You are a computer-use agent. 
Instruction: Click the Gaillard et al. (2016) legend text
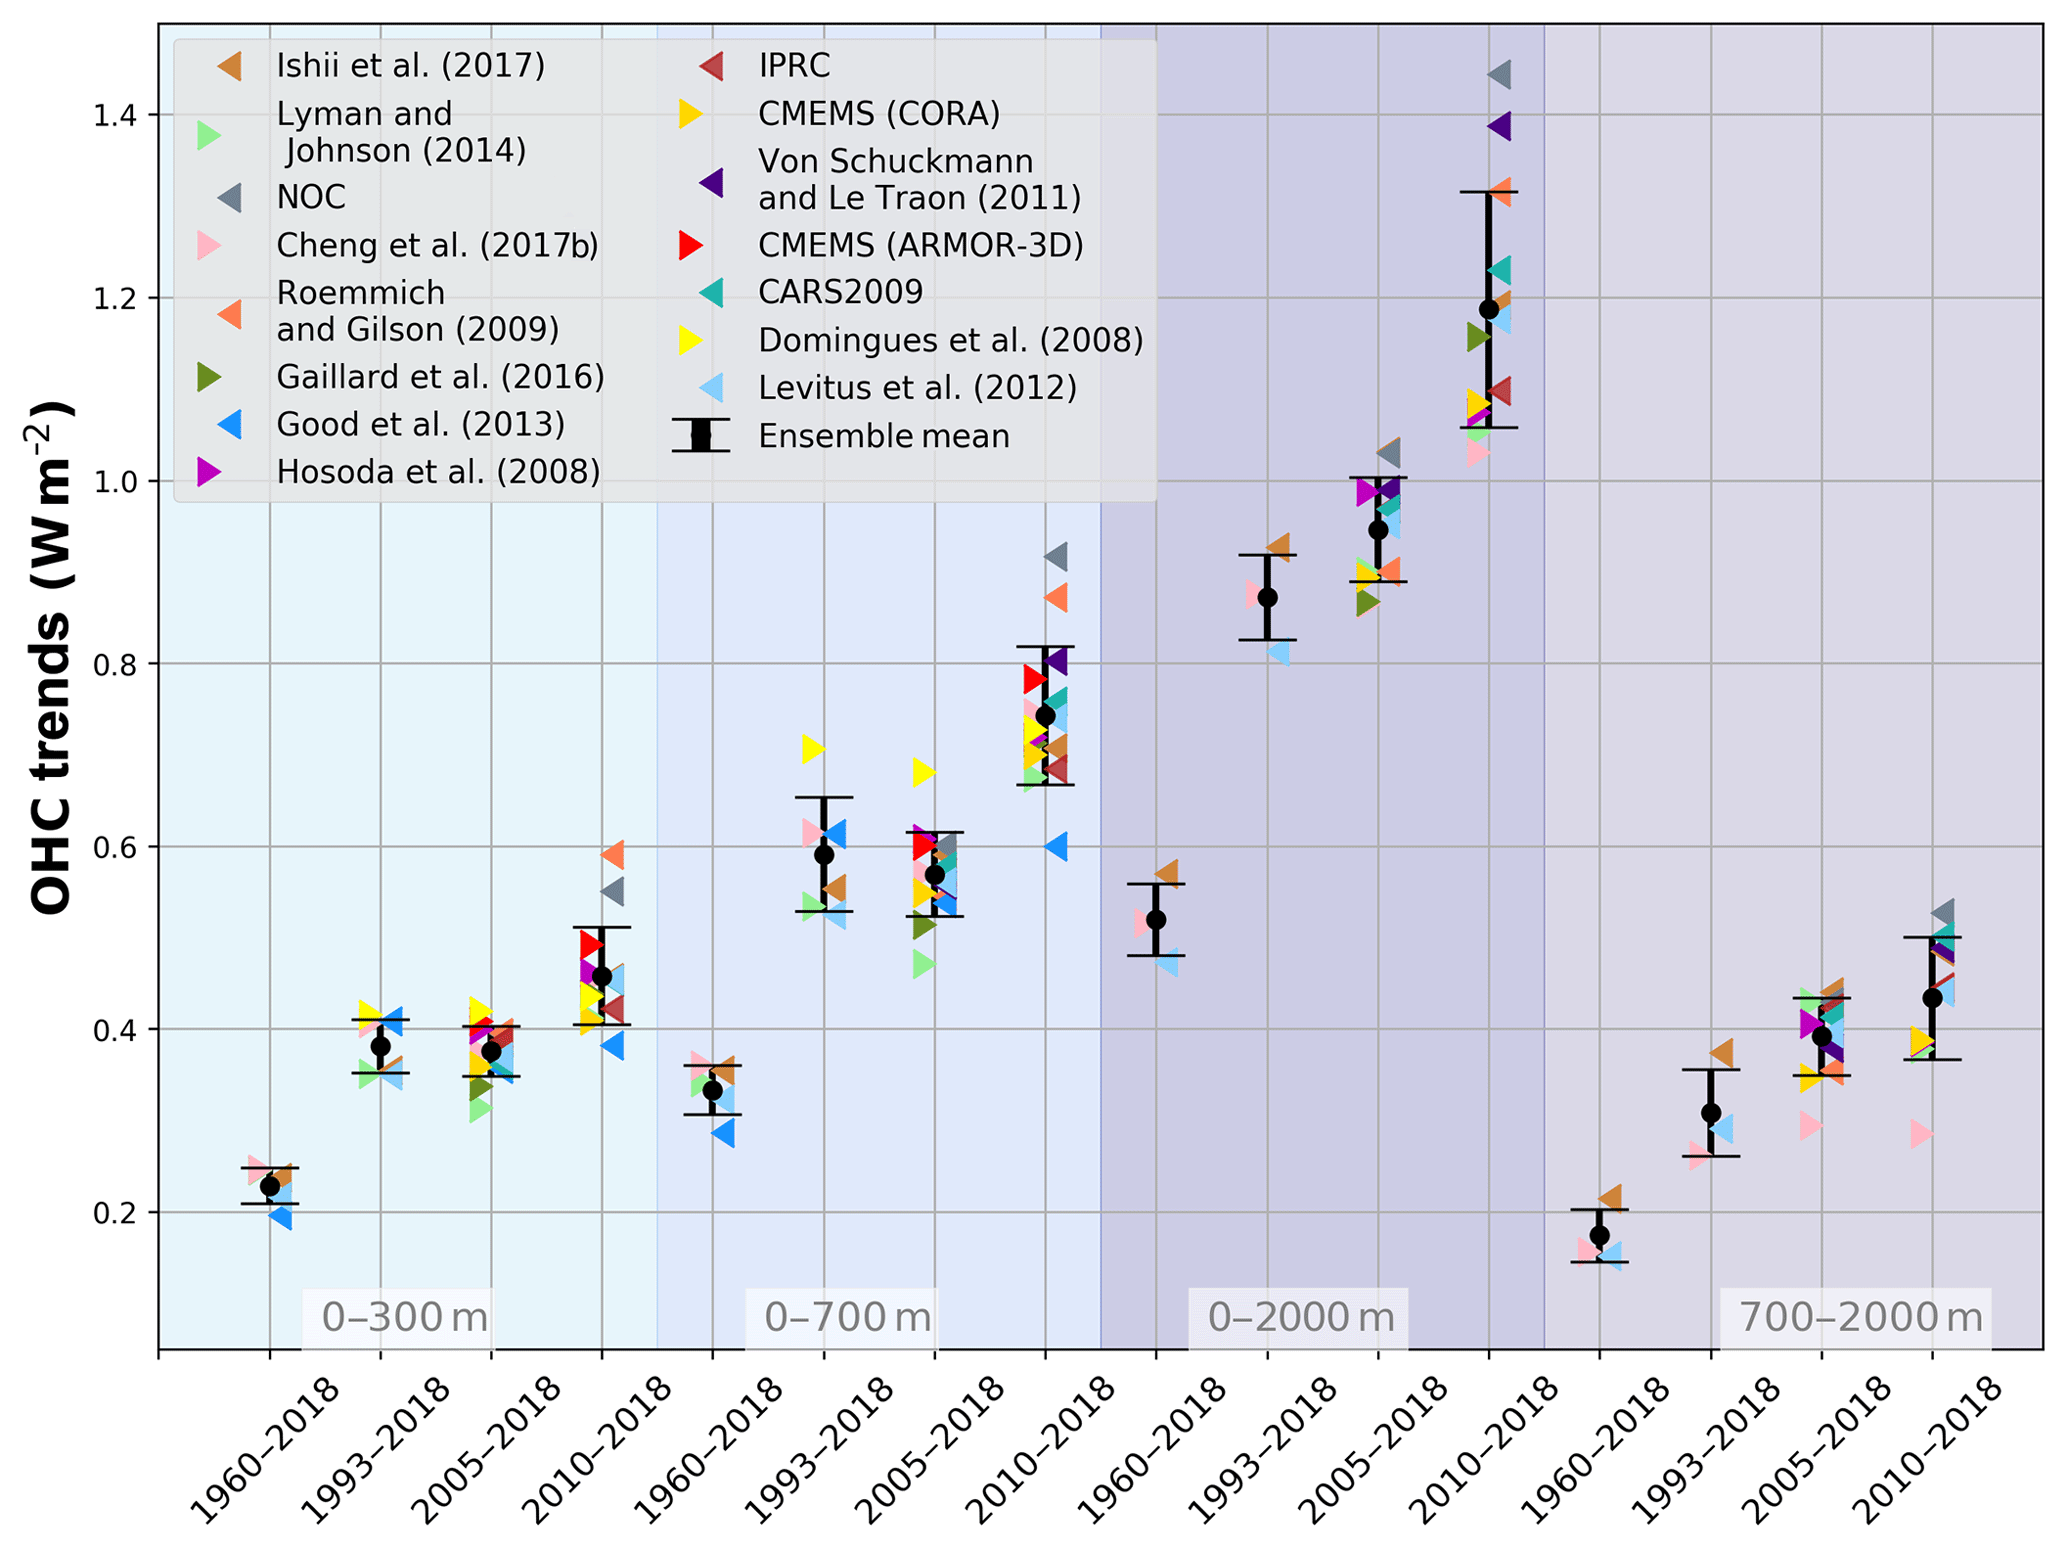click(440, 377)
